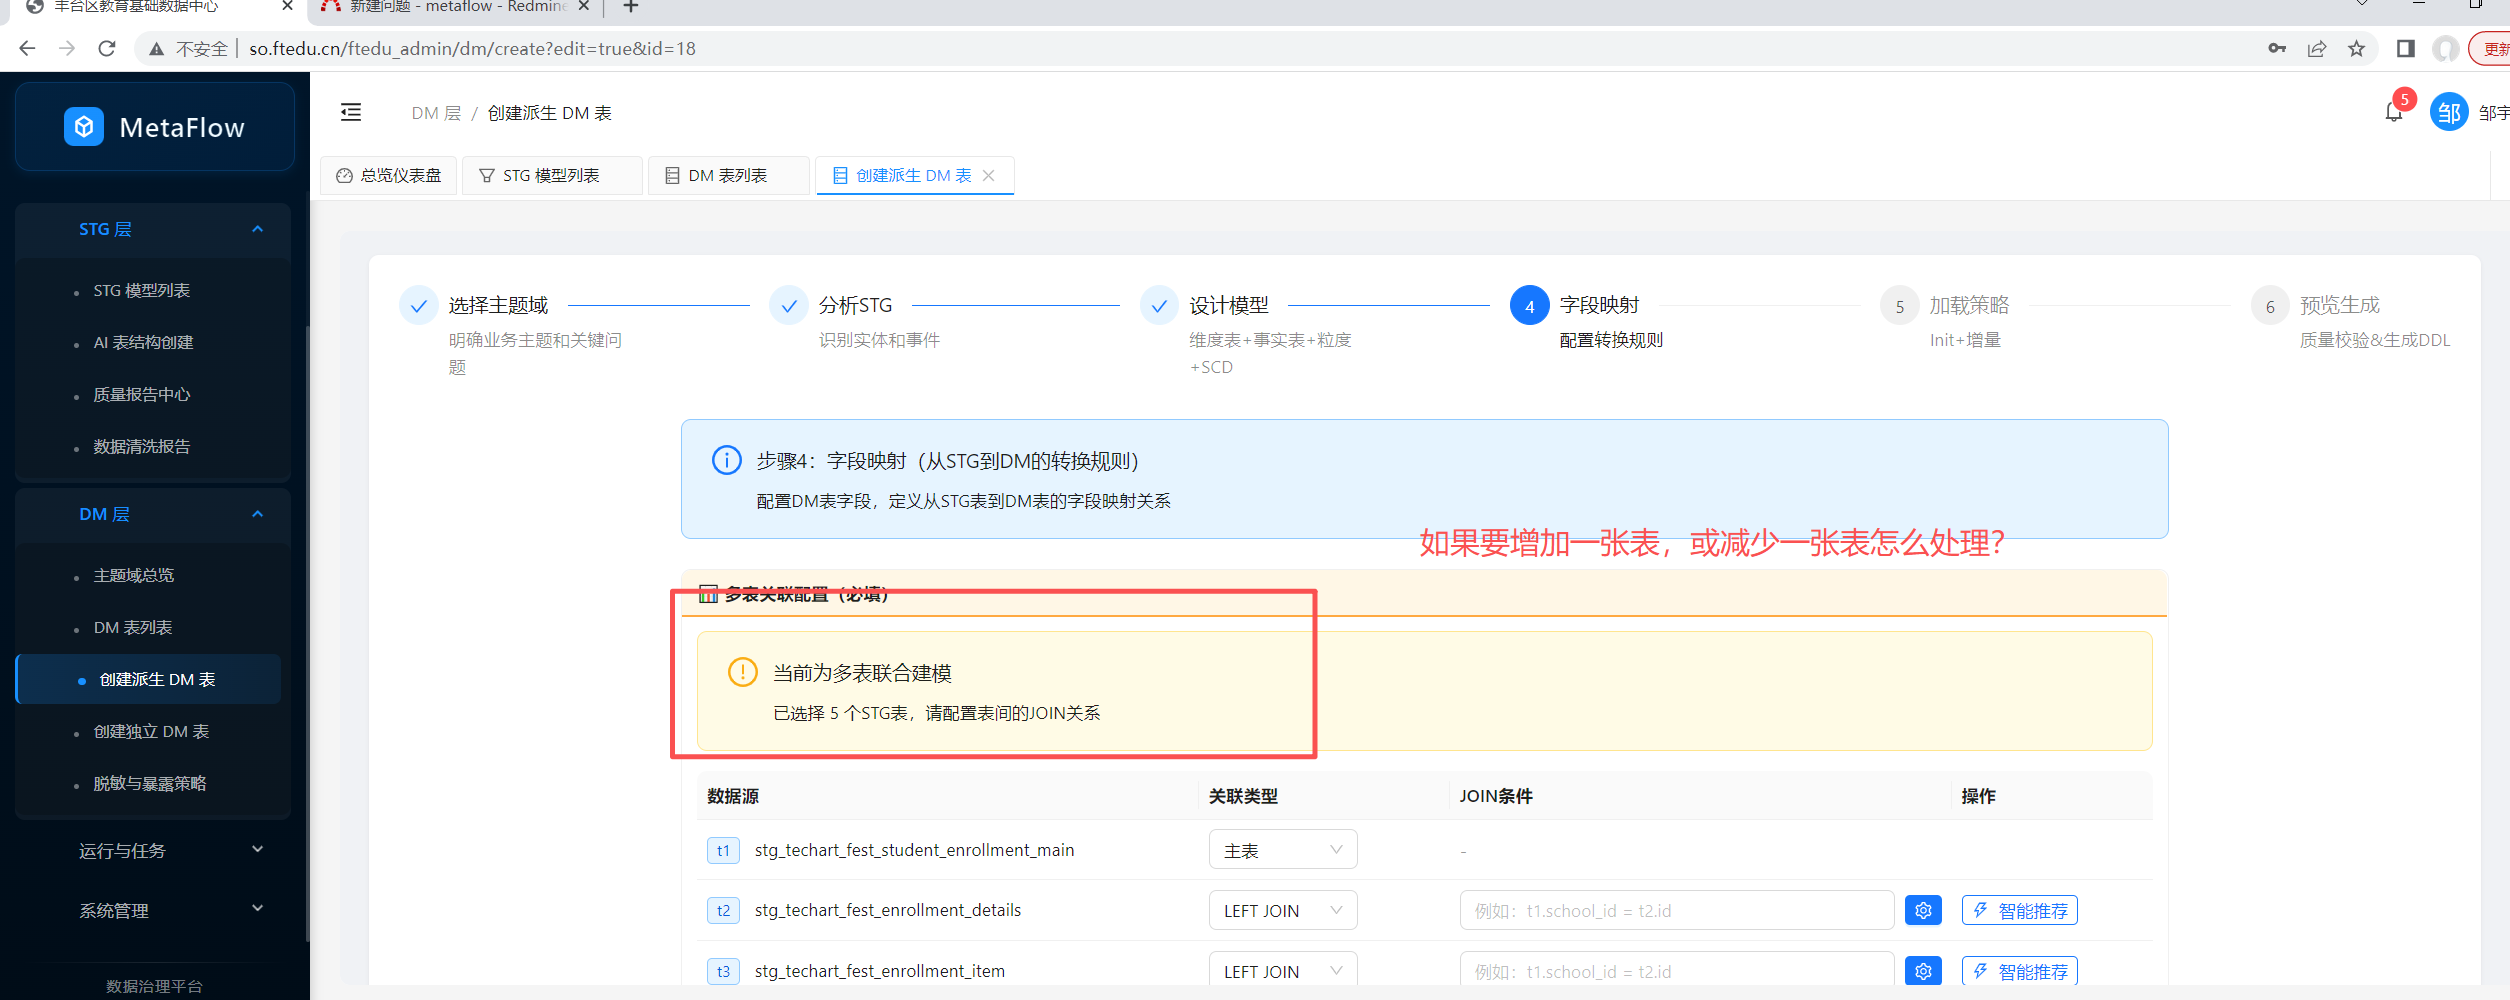Bookmark this page with star icon
Image resolution: width=2510 pixels, height=1000 pixels.
tap(2356, 48)
